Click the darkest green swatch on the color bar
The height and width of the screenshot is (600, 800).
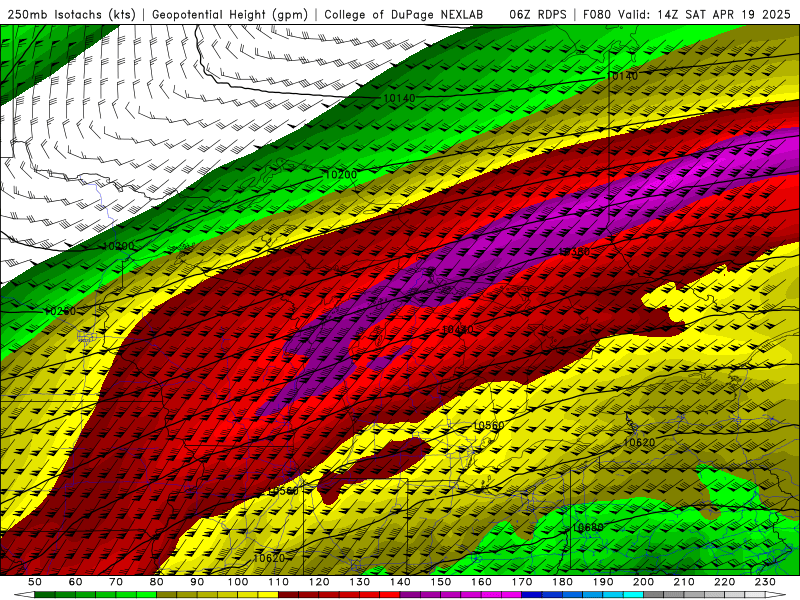44,595
